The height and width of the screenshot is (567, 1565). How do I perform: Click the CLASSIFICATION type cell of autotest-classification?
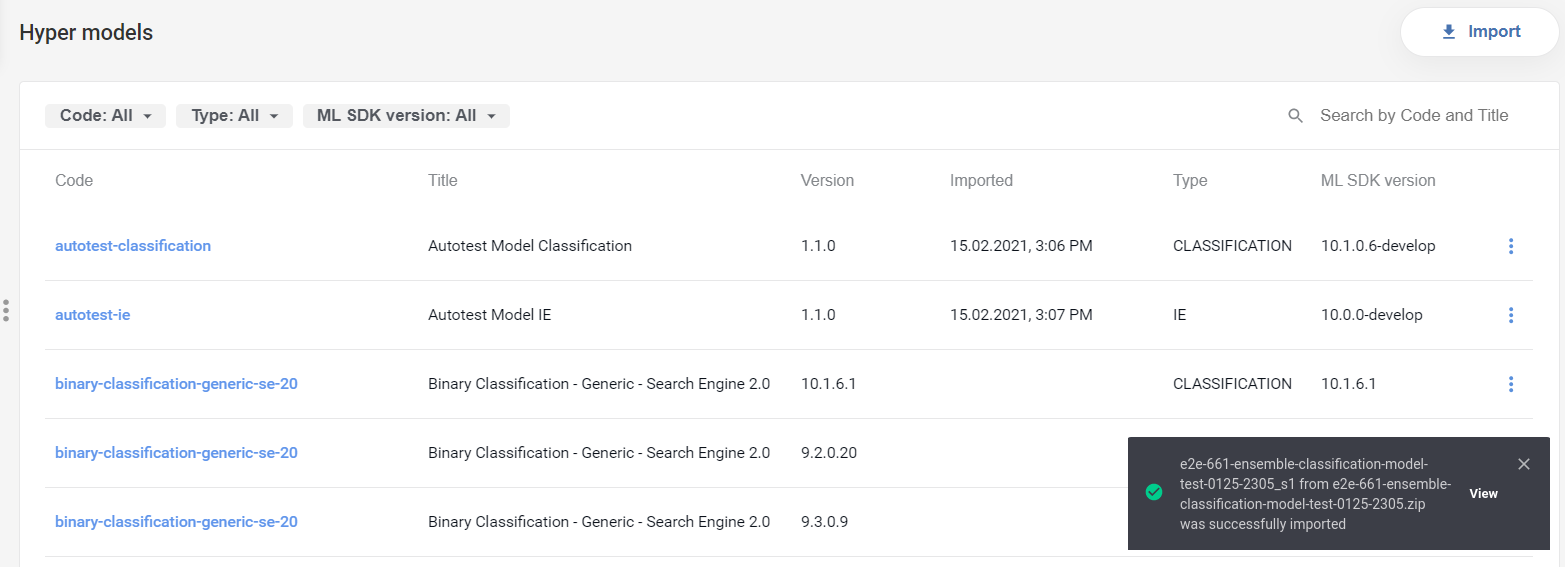pyautogui.click(x=1232, y=246)
